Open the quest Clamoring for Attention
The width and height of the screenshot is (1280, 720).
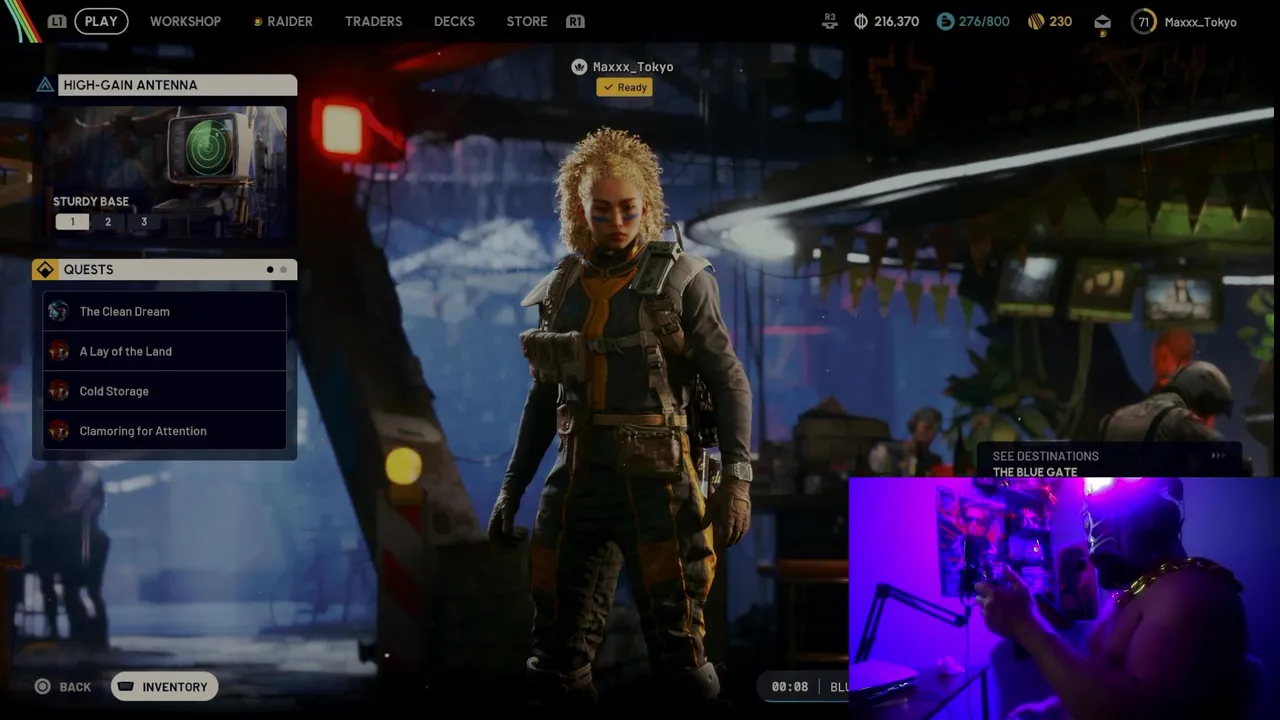click(x=165, y=431)
